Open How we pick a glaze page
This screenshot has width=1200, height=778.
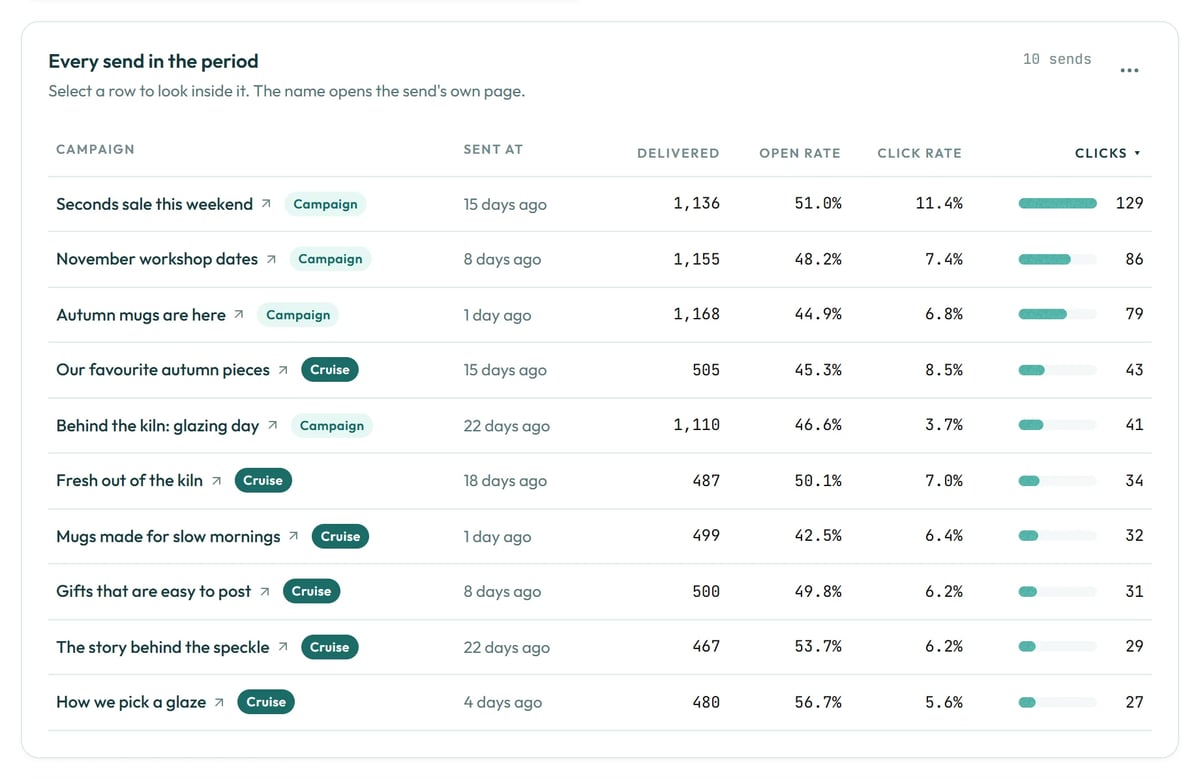(131, 702)
